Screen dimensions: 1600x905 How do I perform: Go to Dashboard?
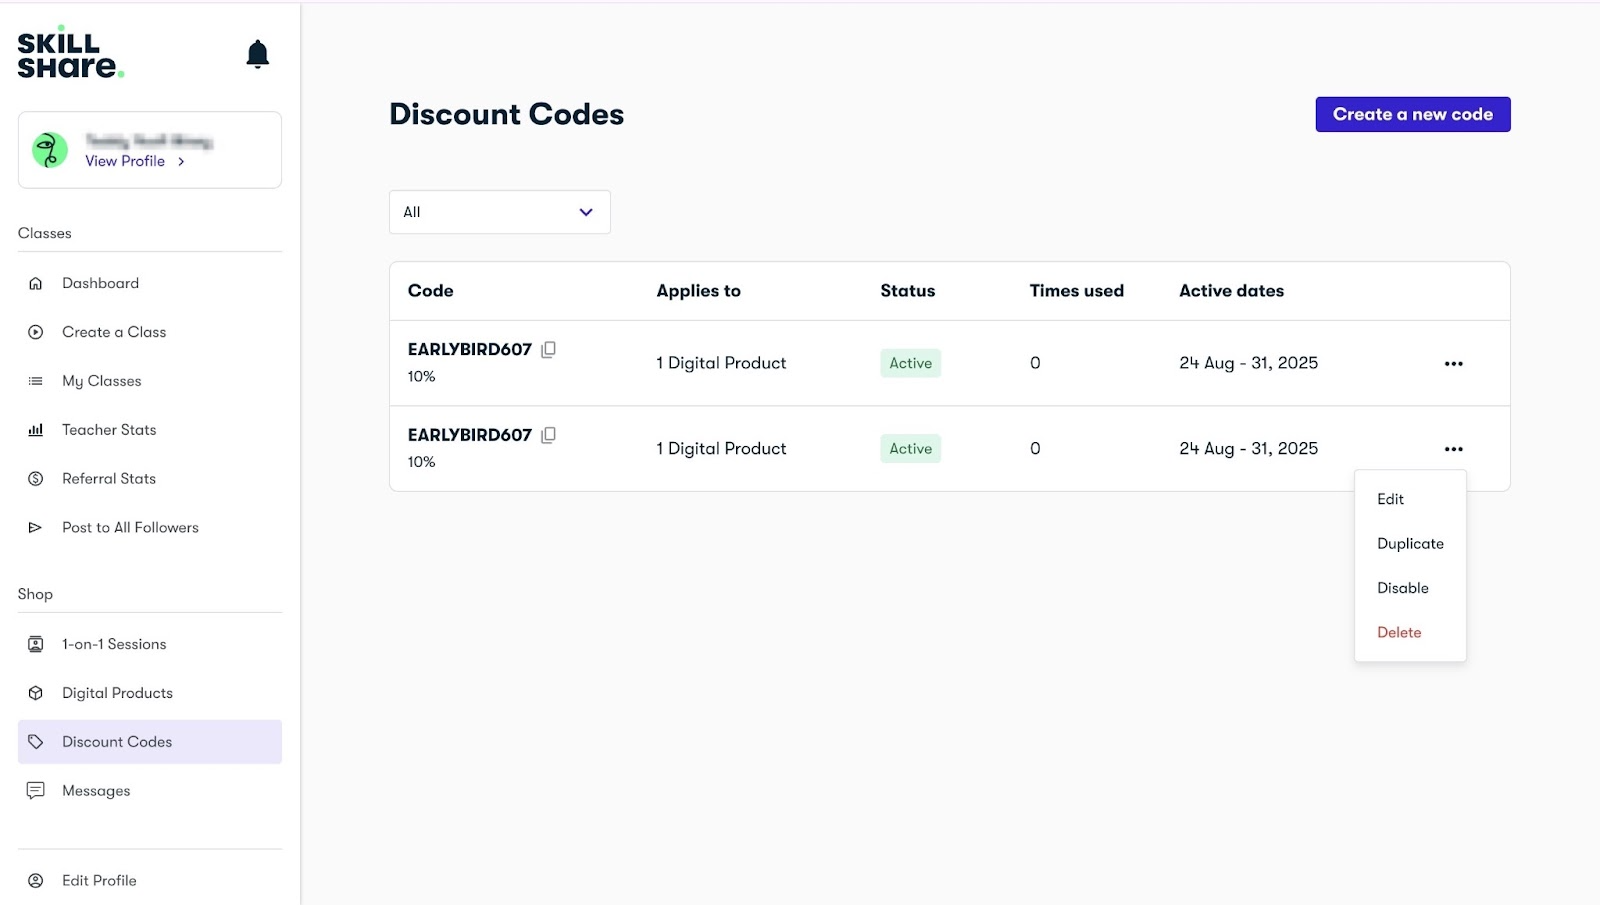click(100, 283)
